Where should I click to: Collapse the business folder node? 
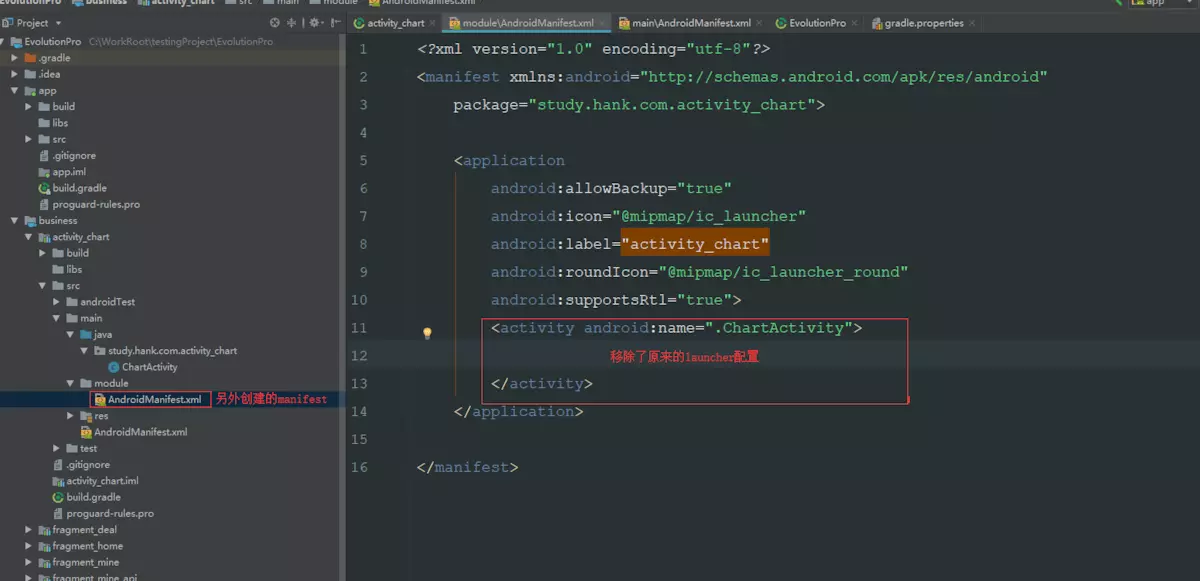pyautogui.click(x=14, y=220)
